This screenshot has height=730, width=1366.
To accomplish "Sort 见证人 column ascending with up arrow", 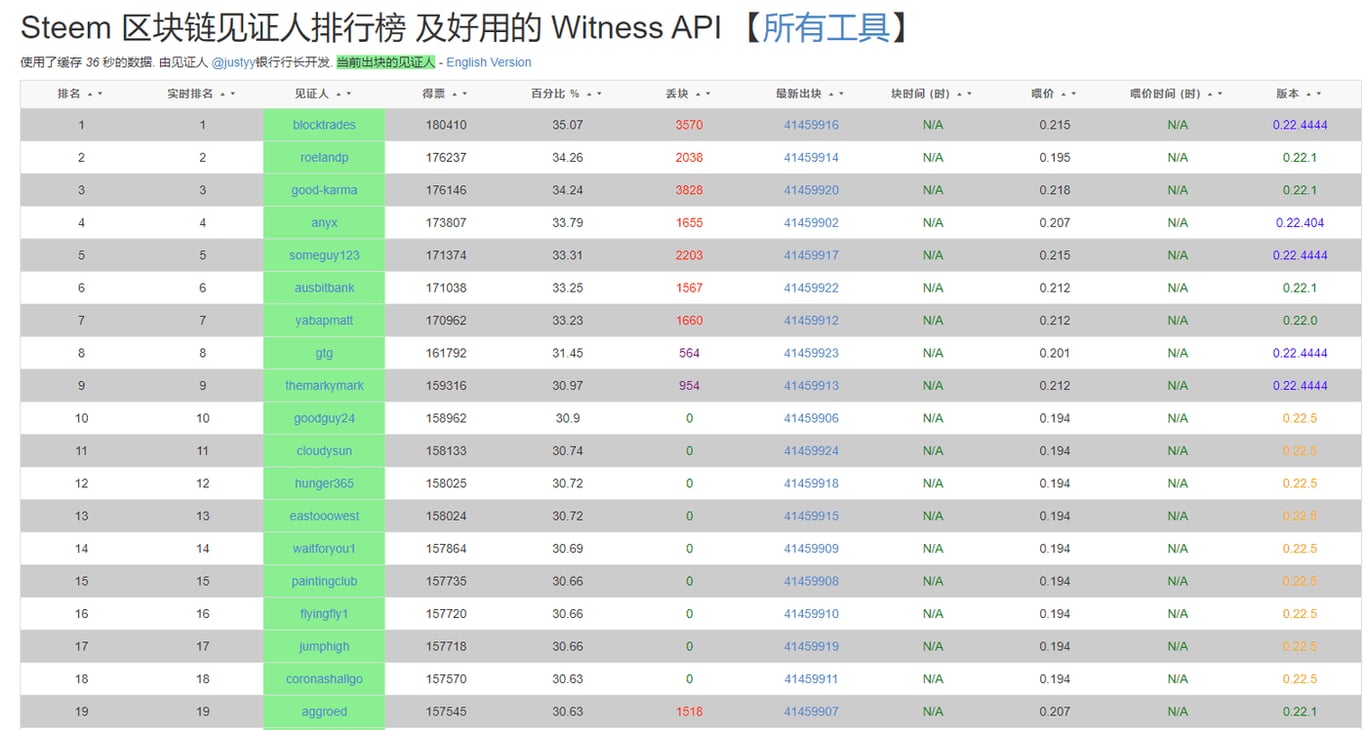I will 338,94.
